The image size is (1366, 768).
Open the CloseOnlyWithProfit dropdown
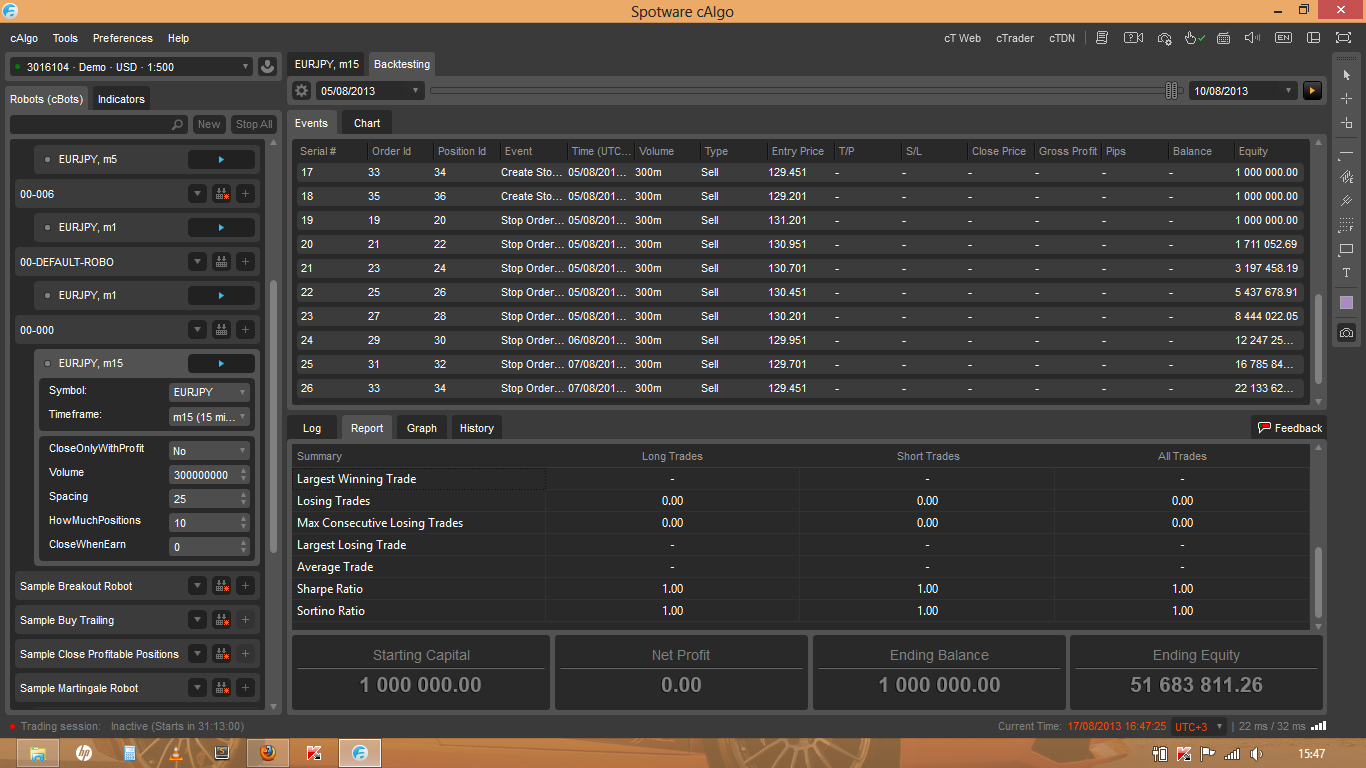pos(209,451)
